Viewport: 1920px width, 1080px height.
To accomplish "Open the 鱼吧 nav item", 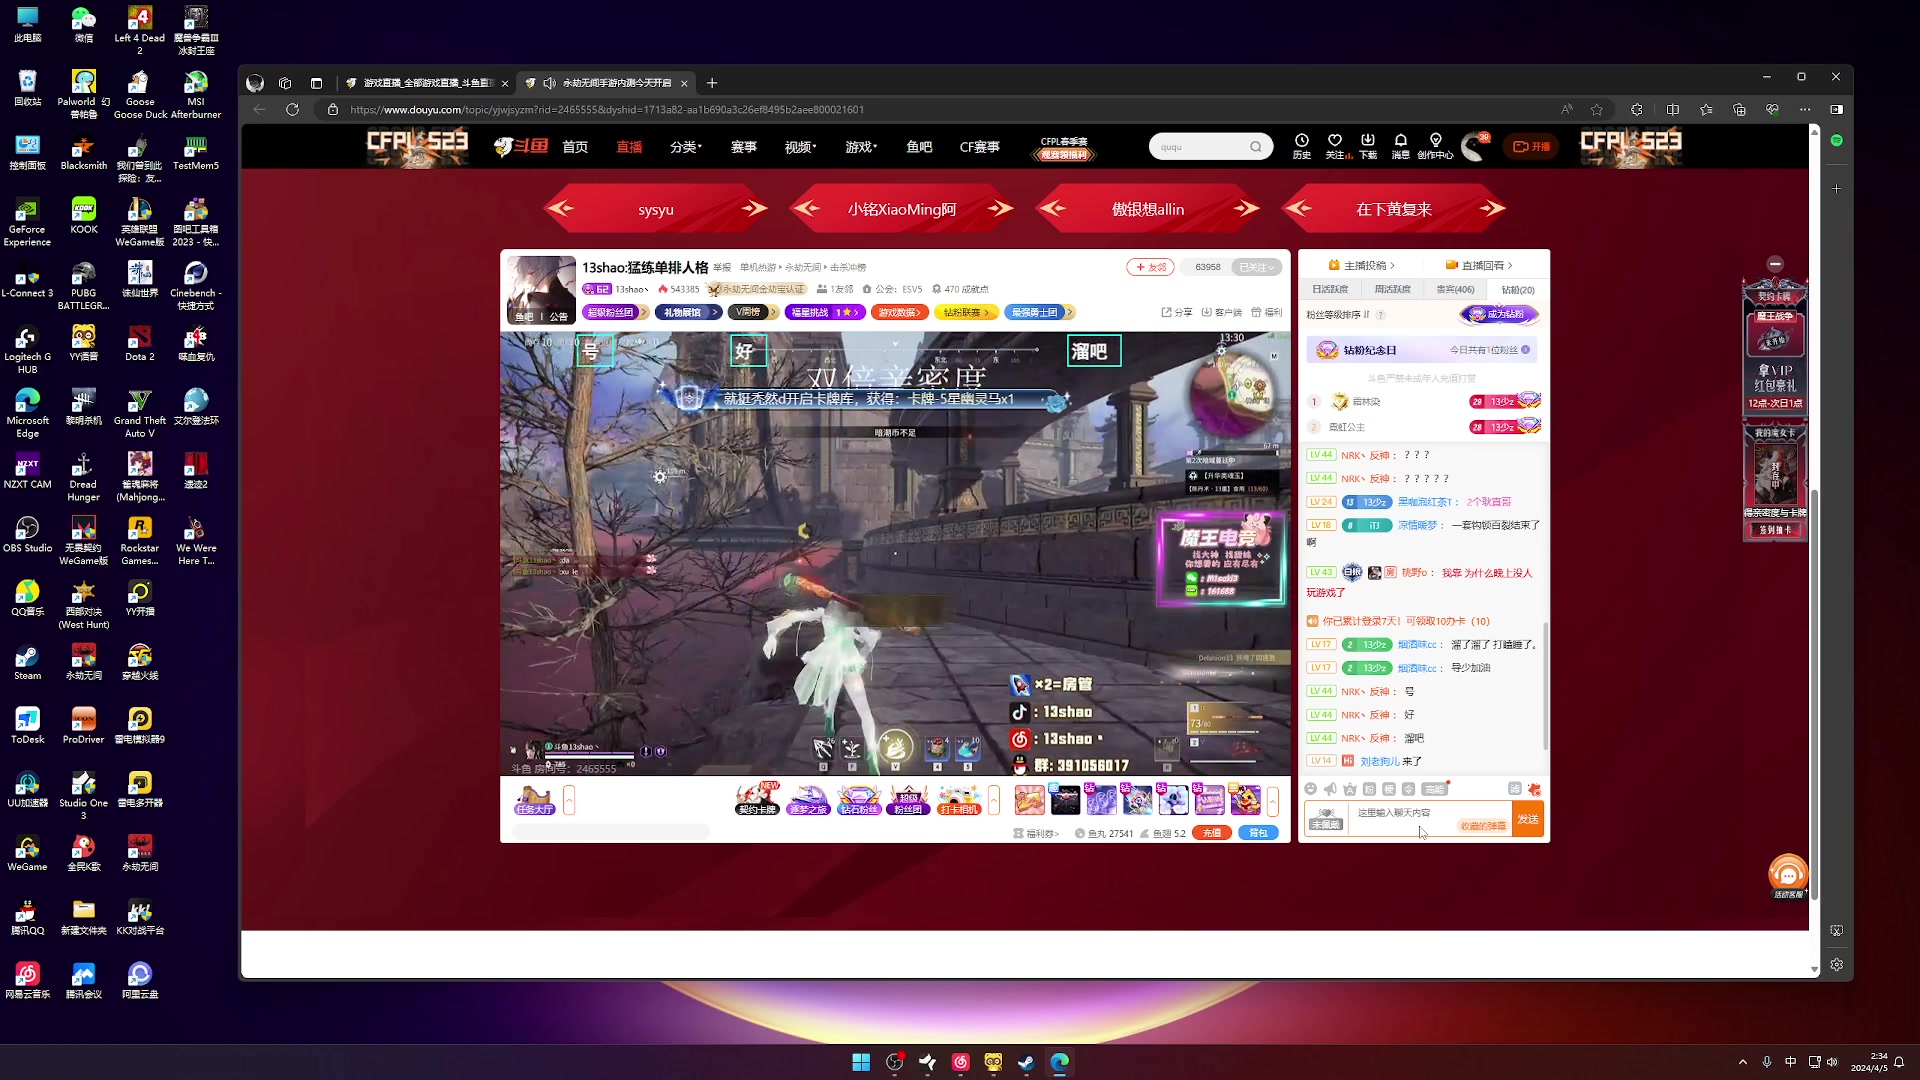I will click(919, 147).
